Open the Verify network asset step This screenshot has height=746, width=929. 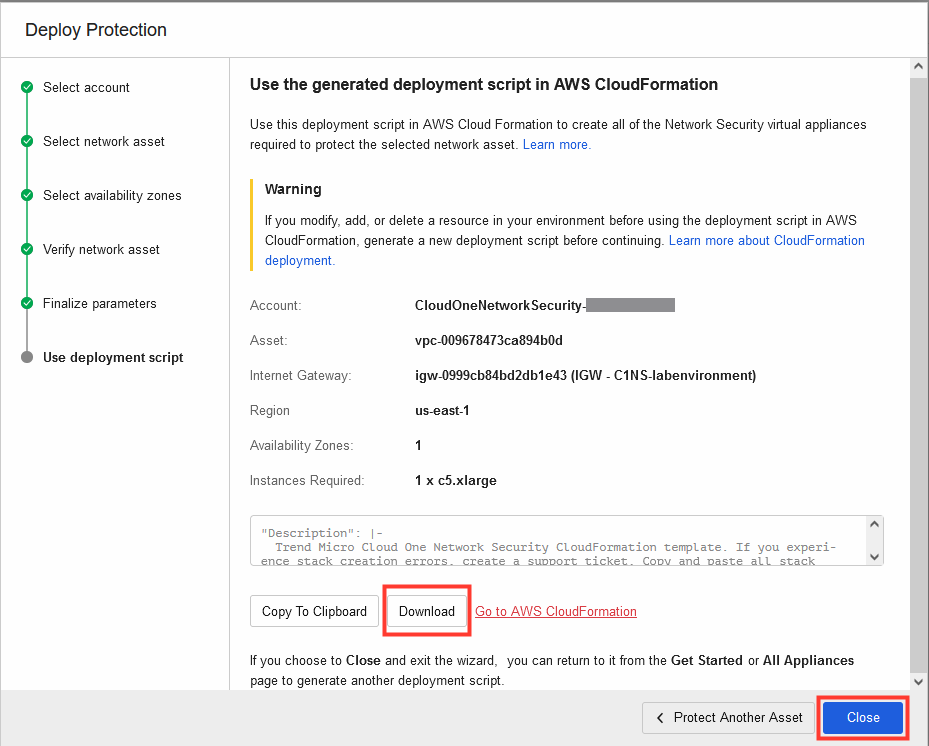click(x=101, y=249)
